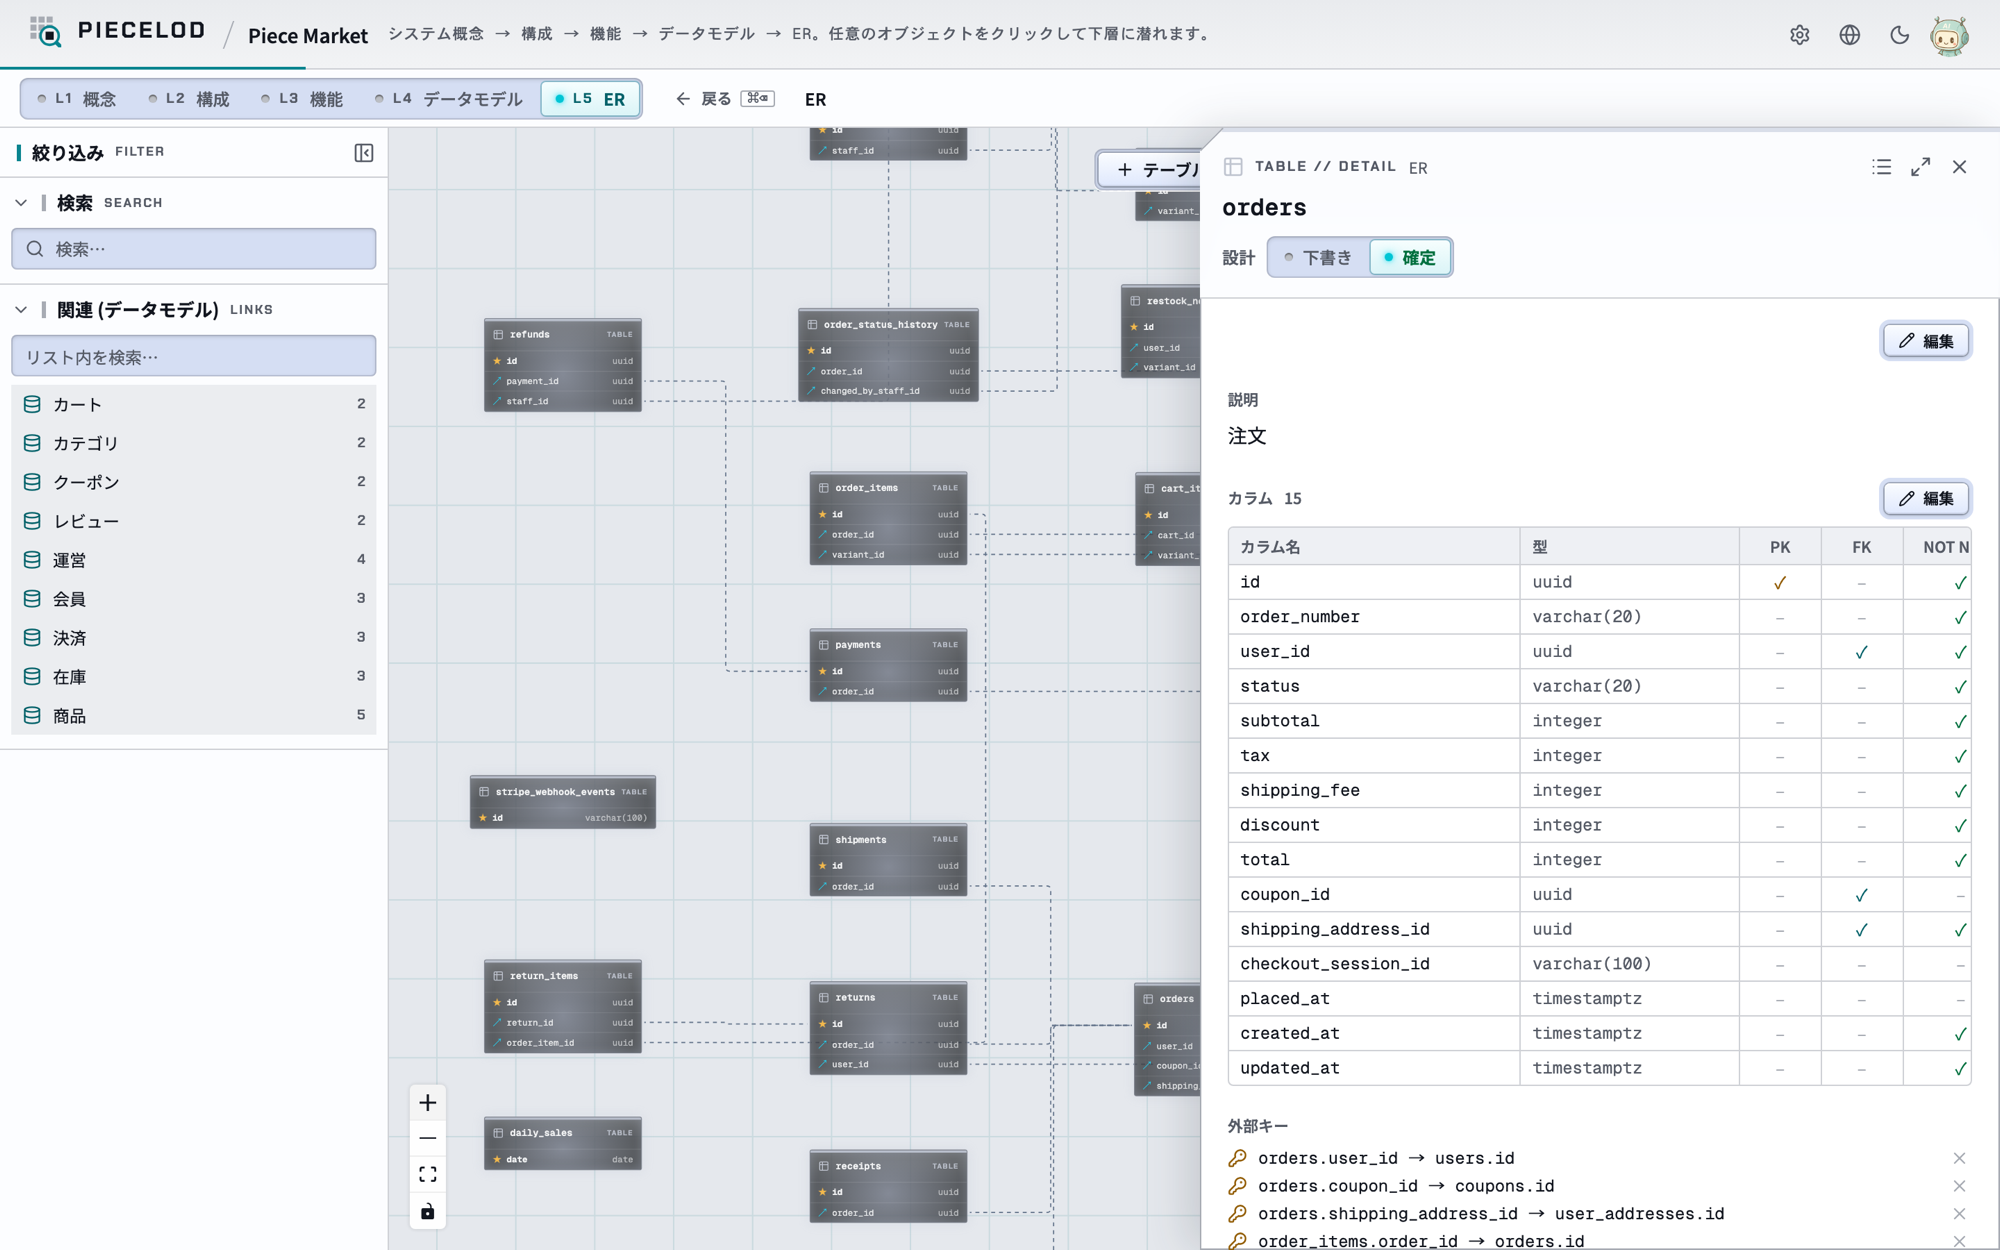Switch to the L1 概念 tab
2000x1250 pixels.
pyautogui.click(x=77, y=99)
